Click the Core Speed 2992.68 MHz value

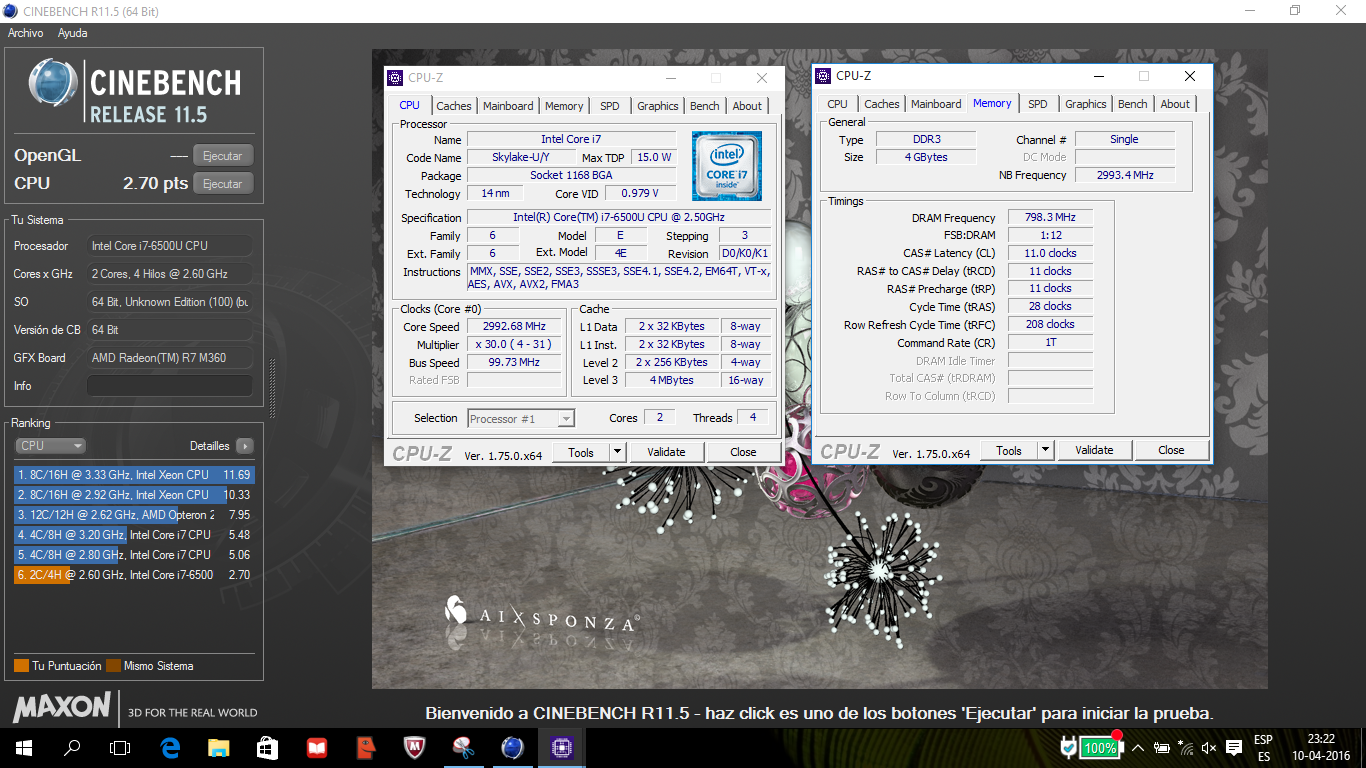[x=516, y=327]
